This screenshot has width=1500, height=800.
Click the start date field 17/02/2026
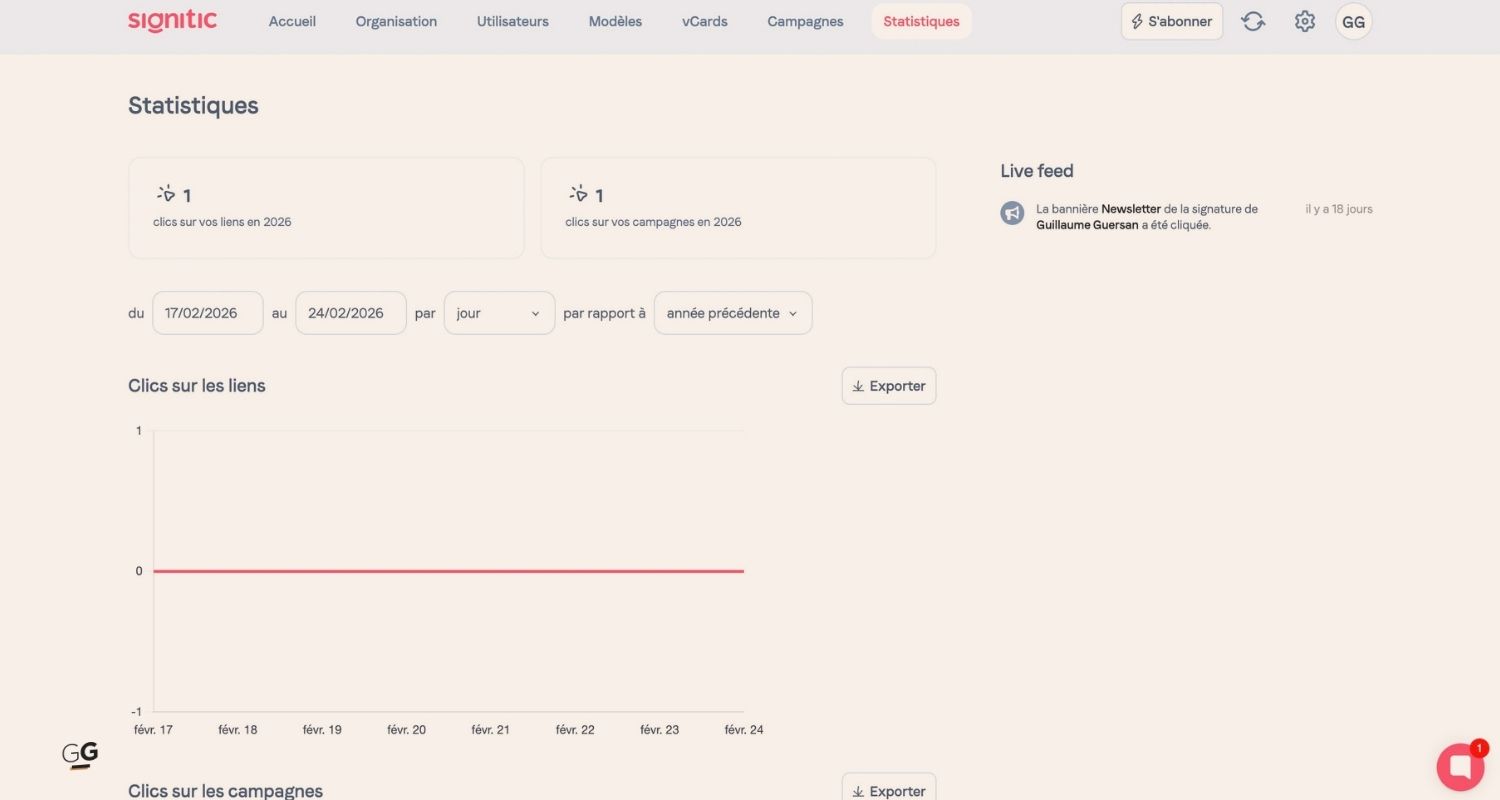click(207, 313)
